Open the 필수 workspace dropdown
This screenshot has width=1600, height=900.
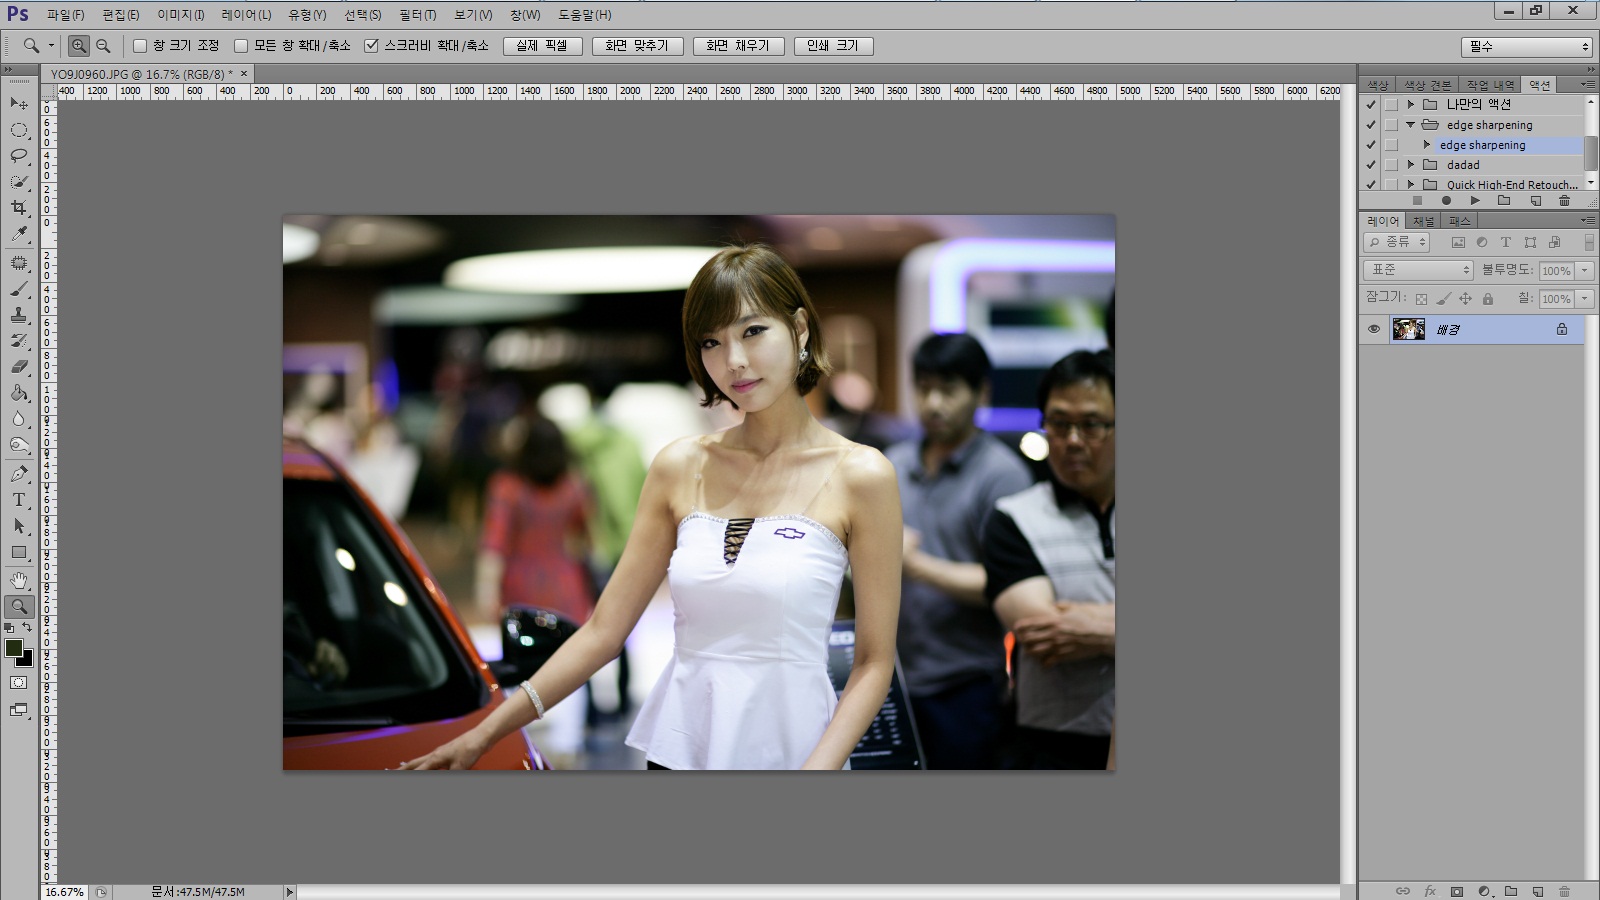[x=1526, y=47]
